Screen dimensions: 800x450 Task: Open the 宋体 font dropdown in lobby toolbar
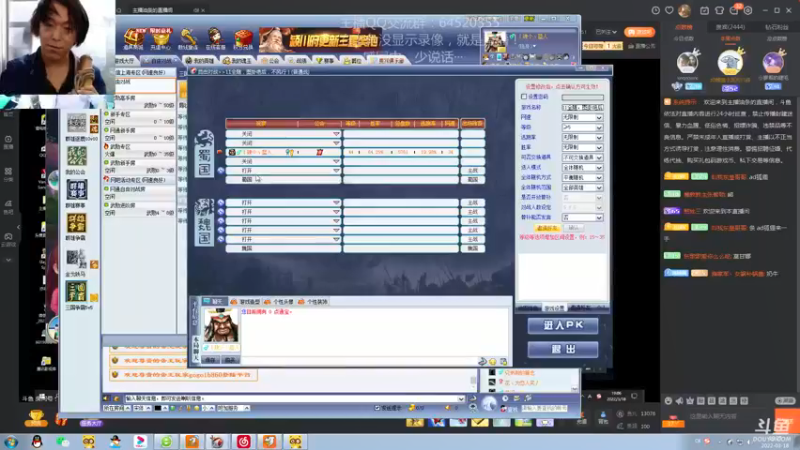pos(141,408)
